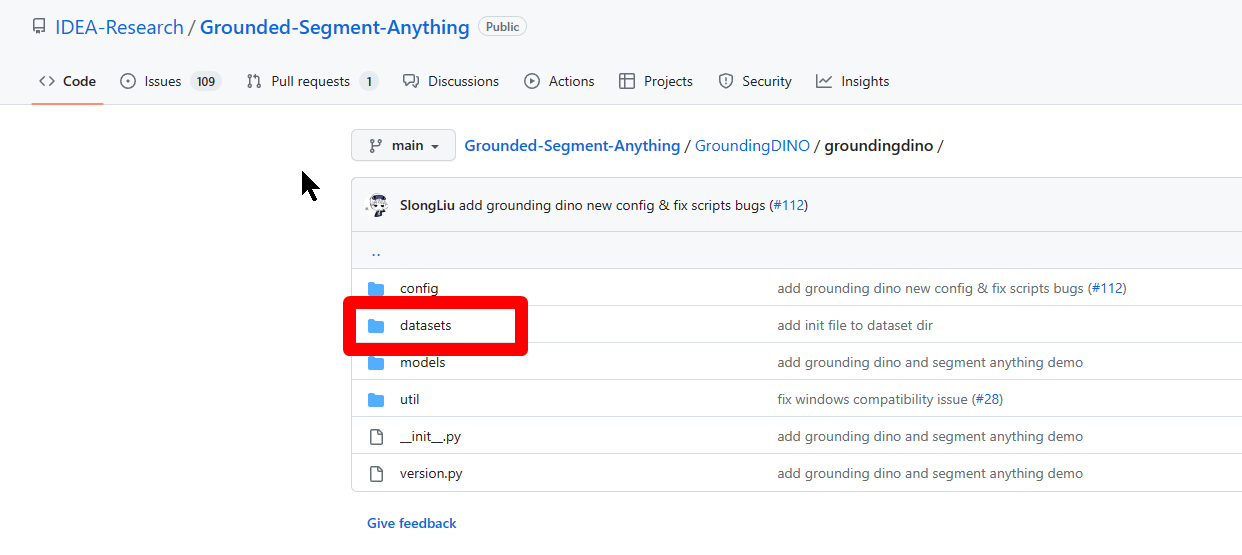The image size is (1242, 555).
Task: Go to GroundingDINO breadcrumb folder
Action: [752, 146]
